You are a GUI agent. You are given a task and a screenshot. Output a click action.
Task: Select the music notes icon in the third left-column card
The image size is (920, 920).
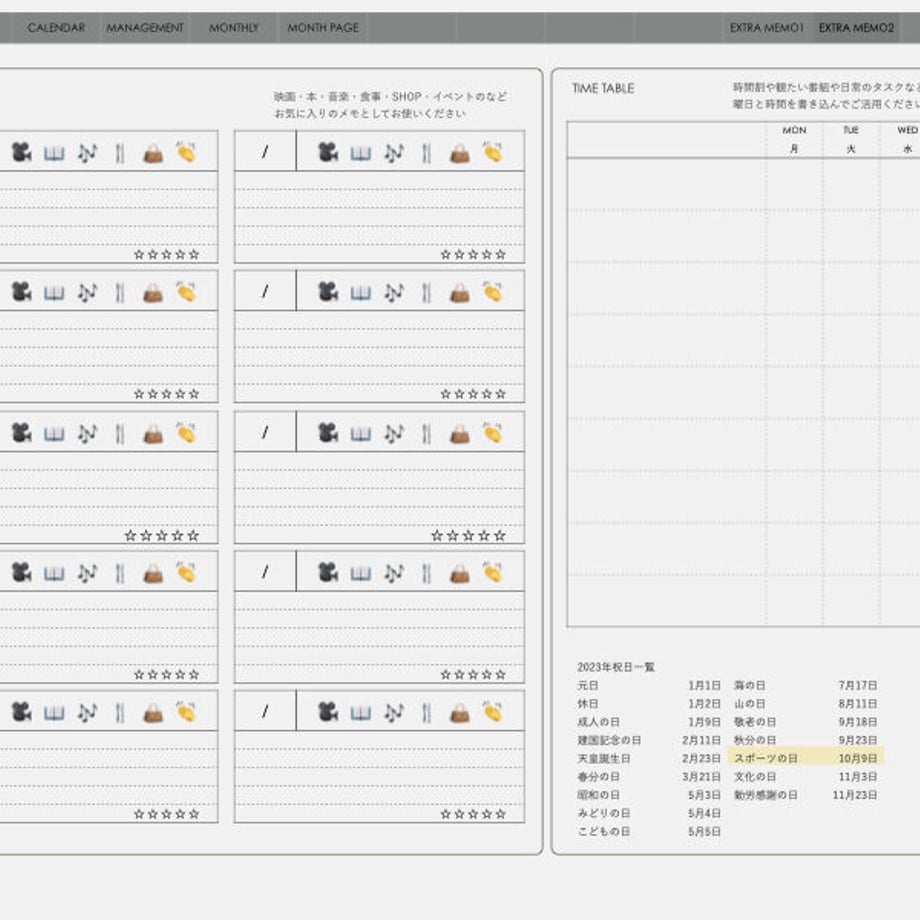[87, 434]
